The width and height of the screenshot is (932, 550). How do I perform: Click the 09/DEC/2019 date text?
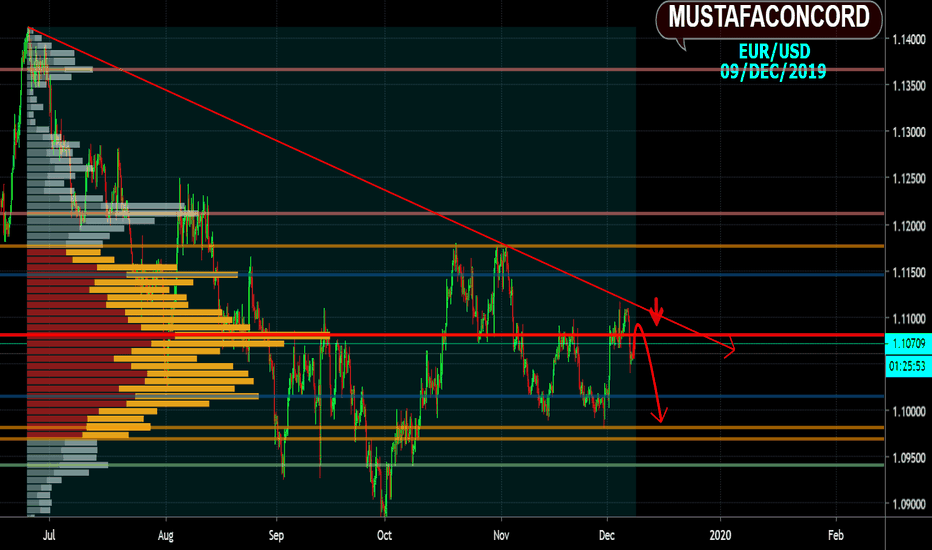coord(773,71)
